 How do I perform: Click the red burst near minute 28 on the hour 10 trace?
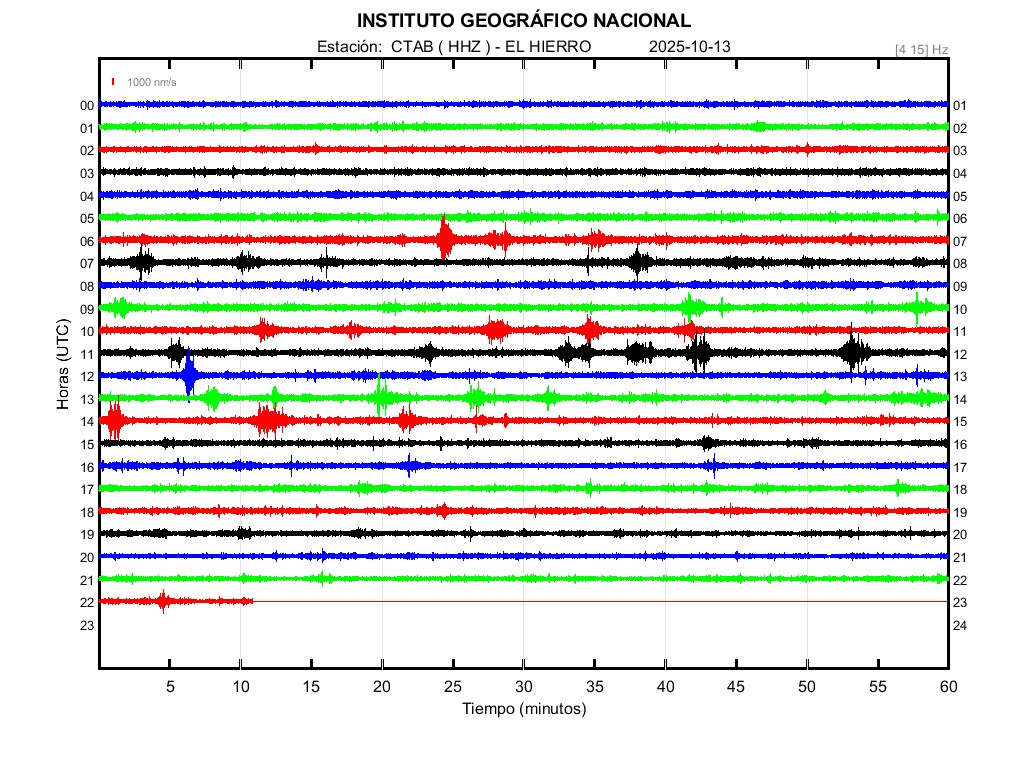tap(496, 330)
